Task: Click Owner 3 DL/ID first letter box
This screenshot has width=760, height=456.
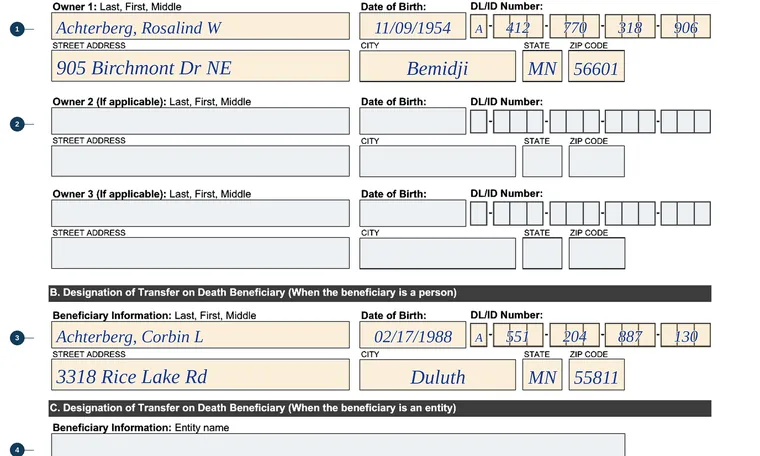Action: tap(478, 214)
